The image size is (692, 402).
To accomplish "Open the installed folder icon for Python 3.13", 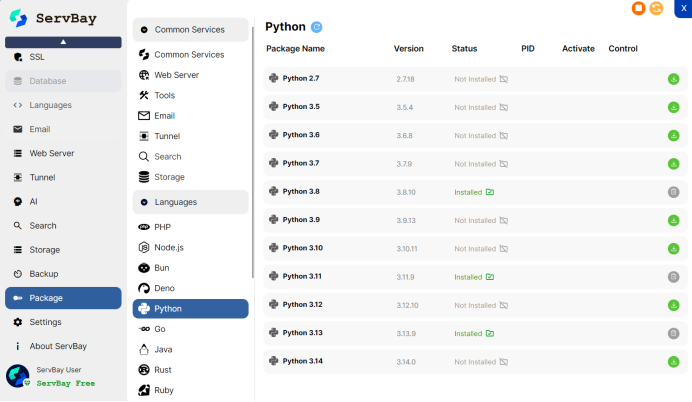I will tap(490, 333).
